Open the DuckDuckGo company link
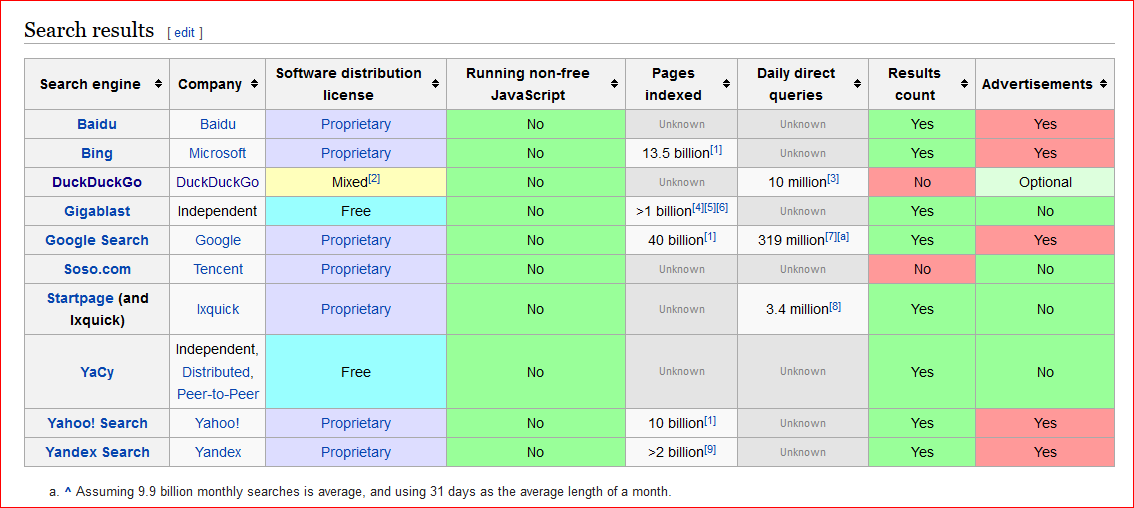1134x508 pixels. [218, 182]
